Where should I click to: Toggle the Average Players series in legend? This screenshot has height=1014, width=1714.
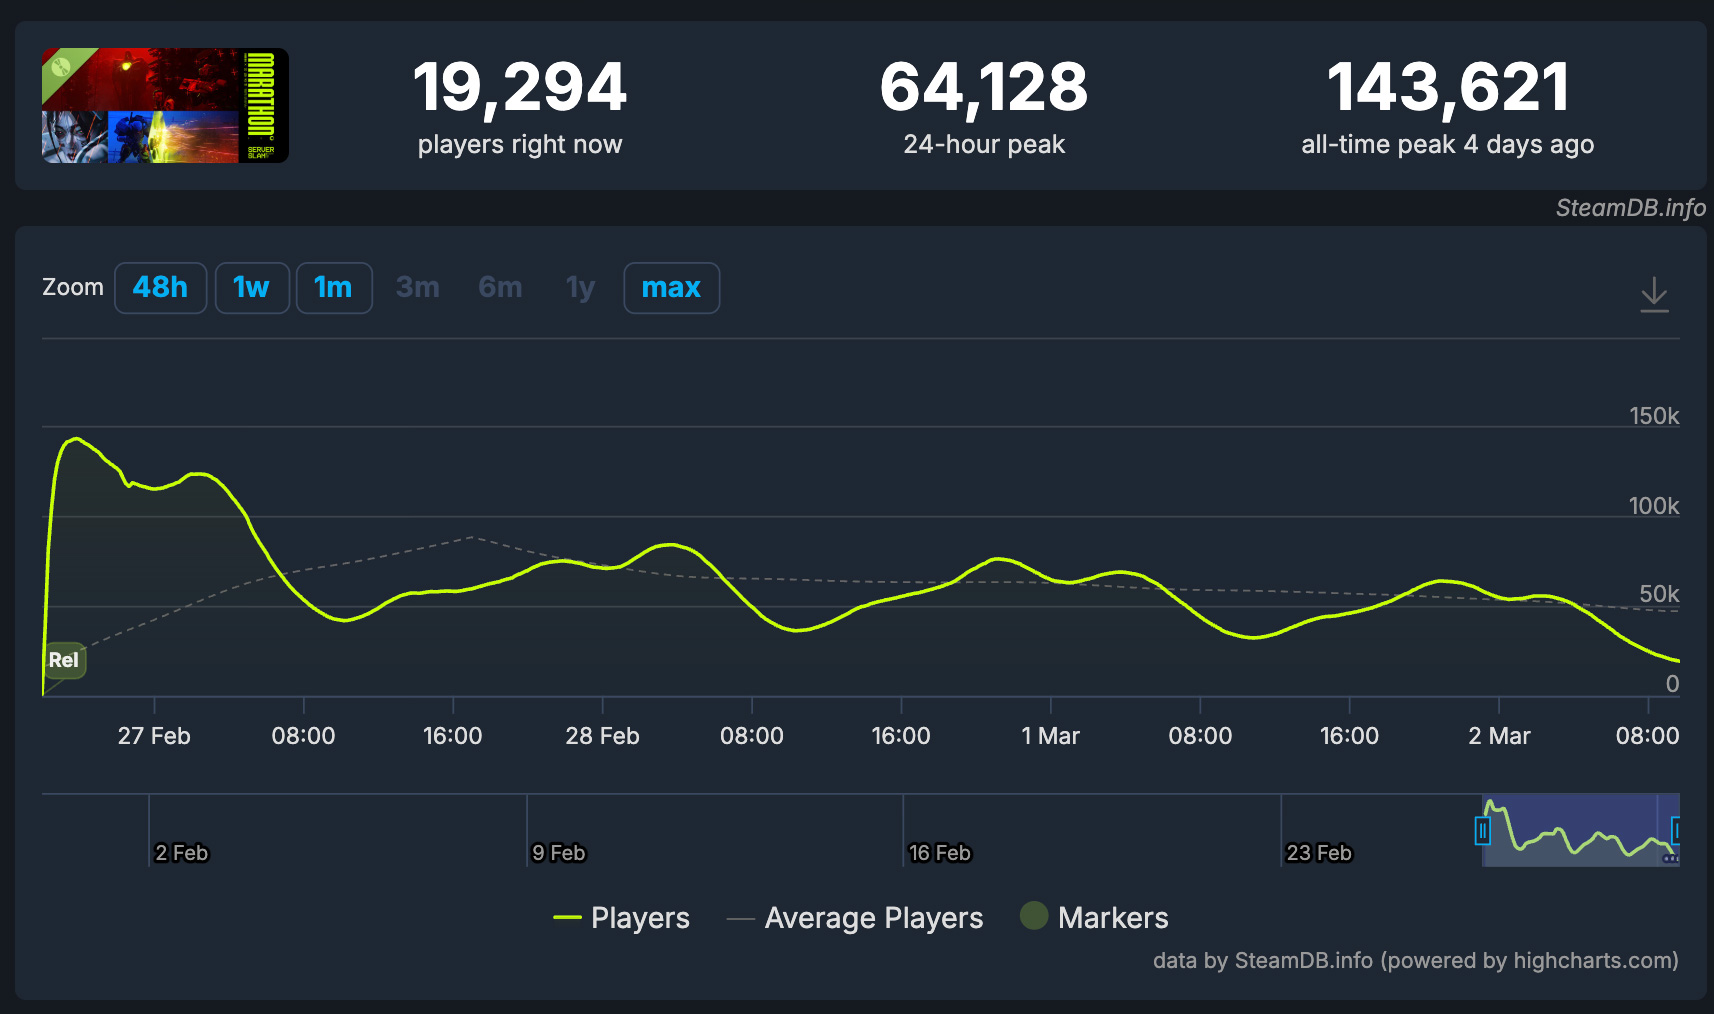[856, 918]
